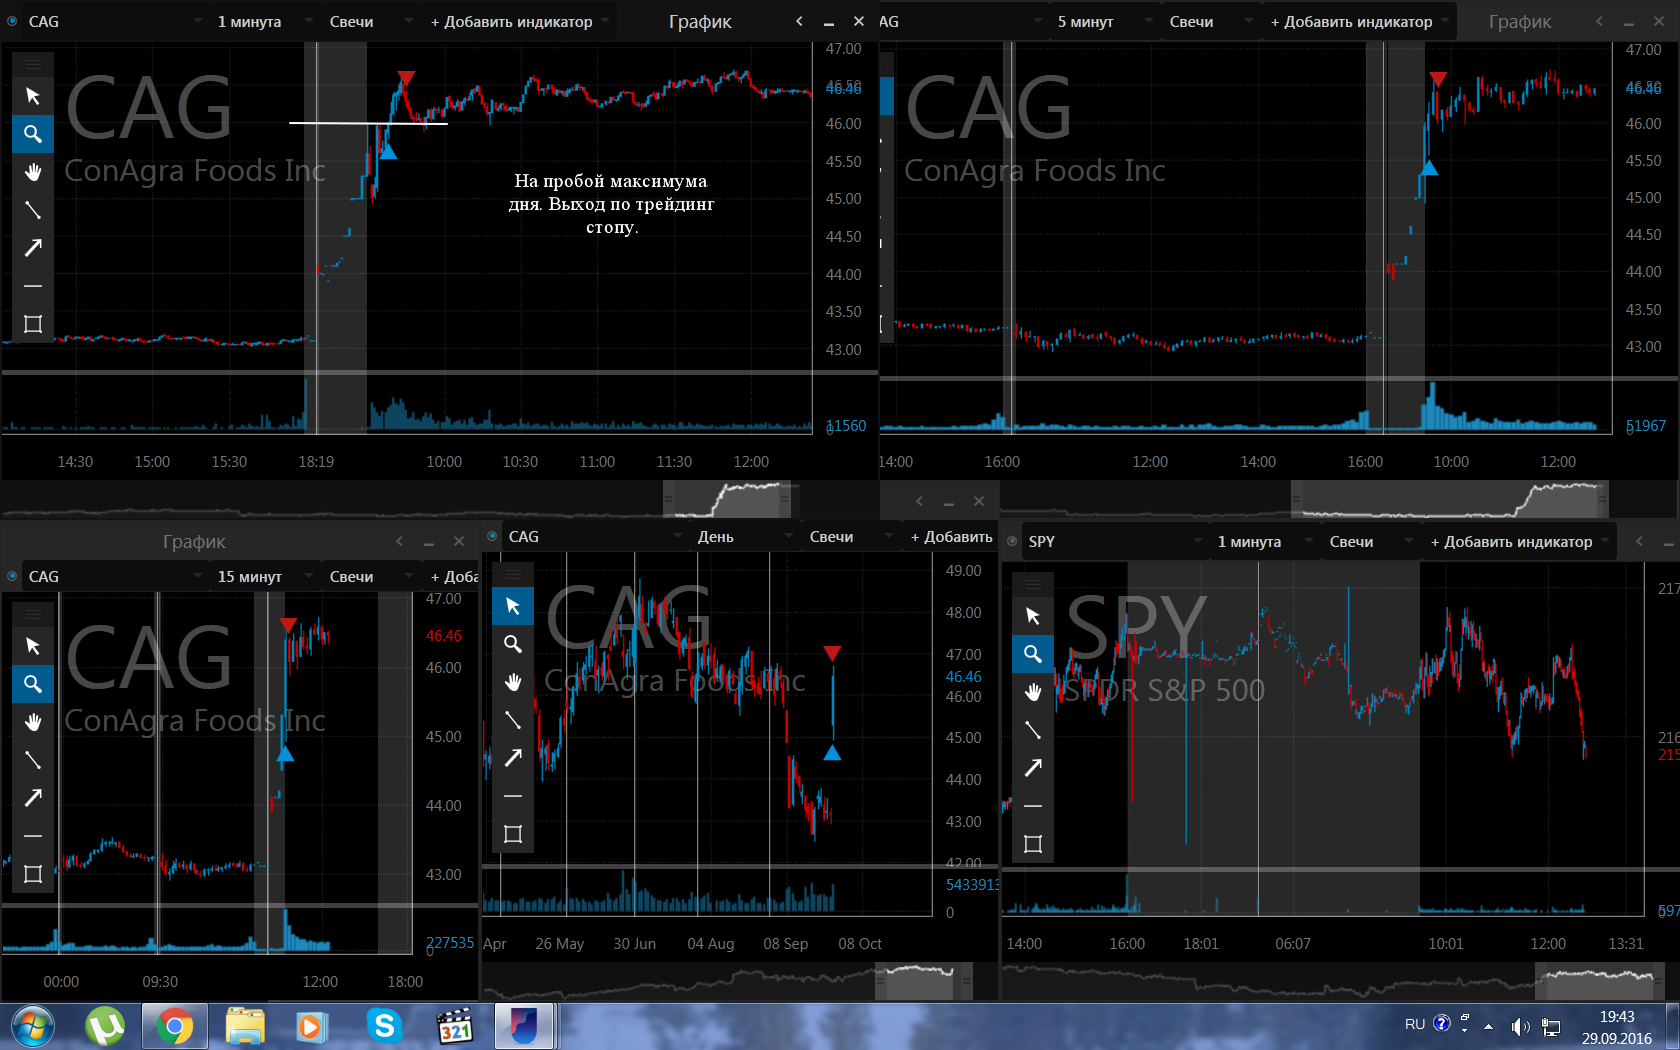Open Skype from the taskbar

(384, 1027)
